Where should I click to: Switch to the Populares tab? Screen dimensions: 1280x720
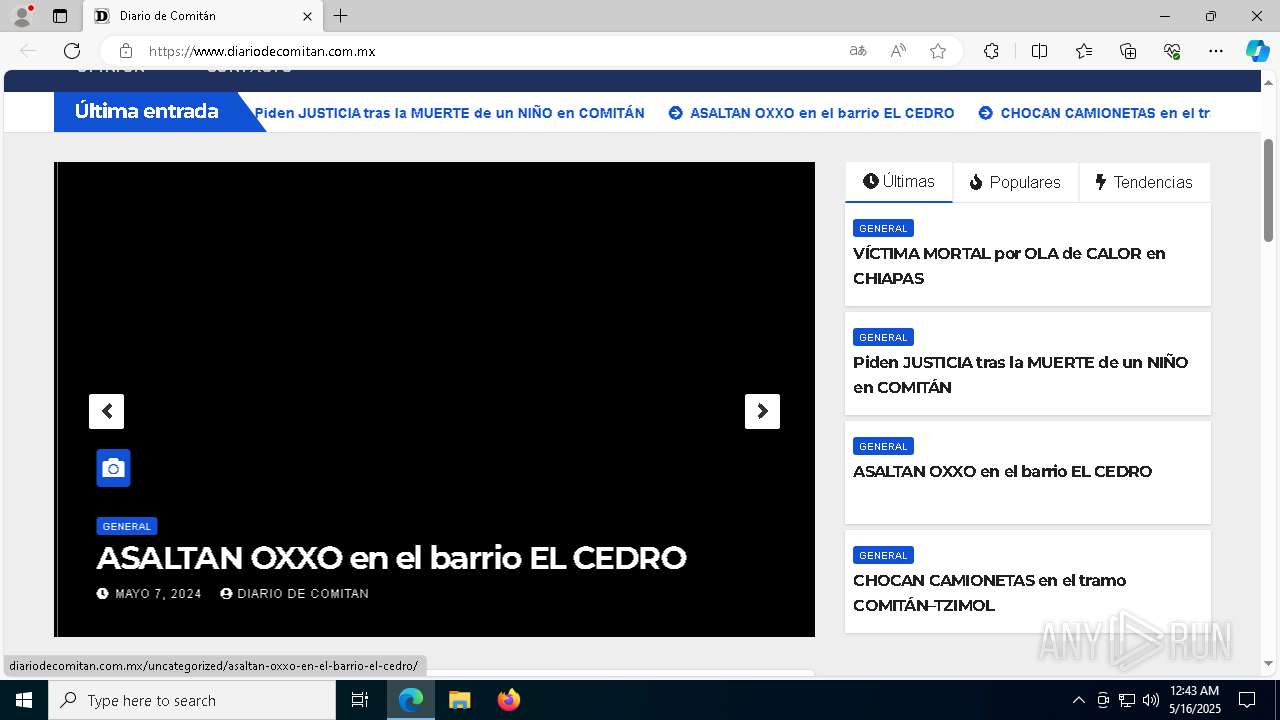point(1015,182)
